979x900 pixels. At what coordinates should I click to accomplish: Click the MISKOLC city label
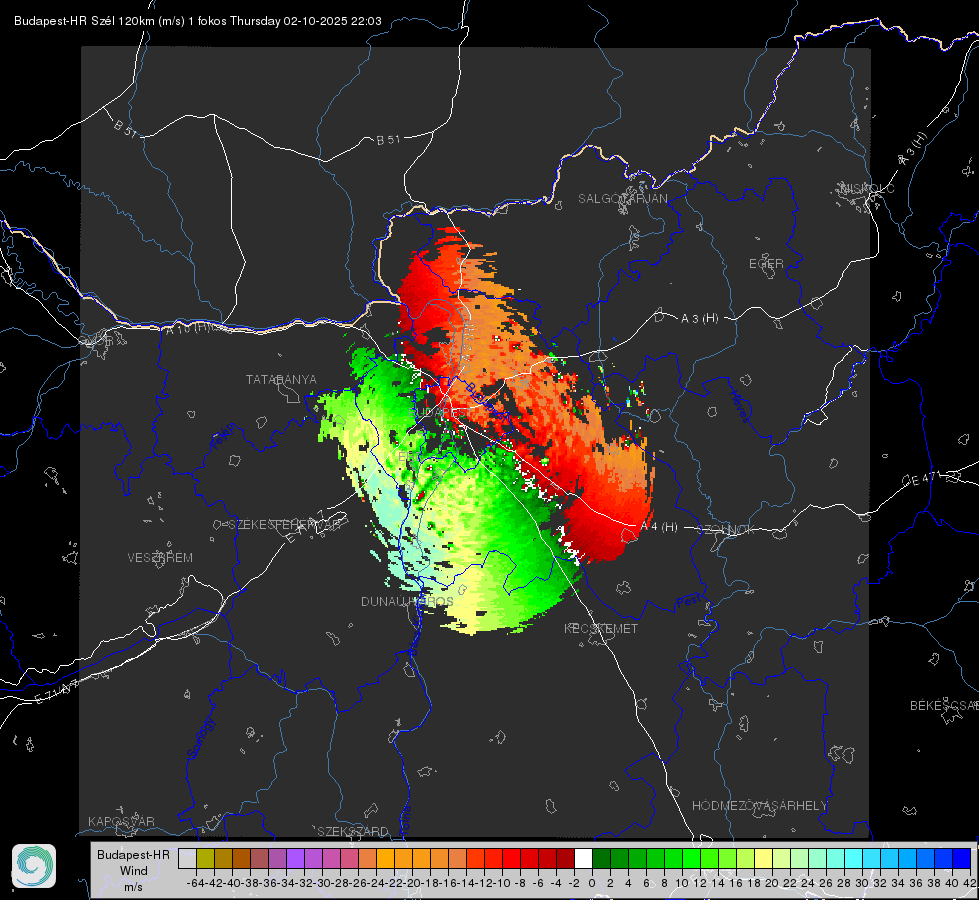tap(867, 188)
